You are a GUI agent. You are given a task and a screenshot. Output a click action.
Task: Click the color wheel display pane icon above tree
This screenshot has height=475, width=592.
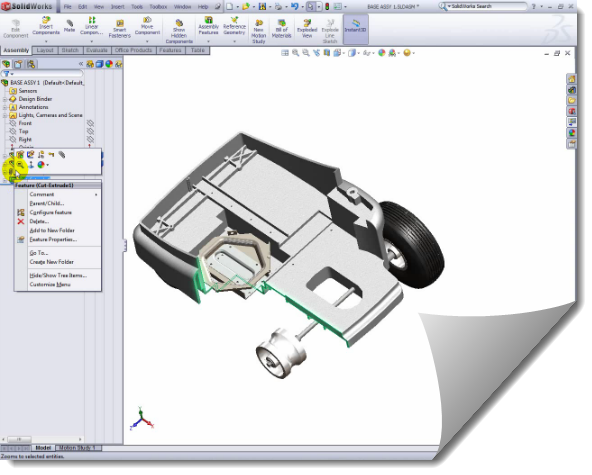pyautogui.click(x=109, y=64)
